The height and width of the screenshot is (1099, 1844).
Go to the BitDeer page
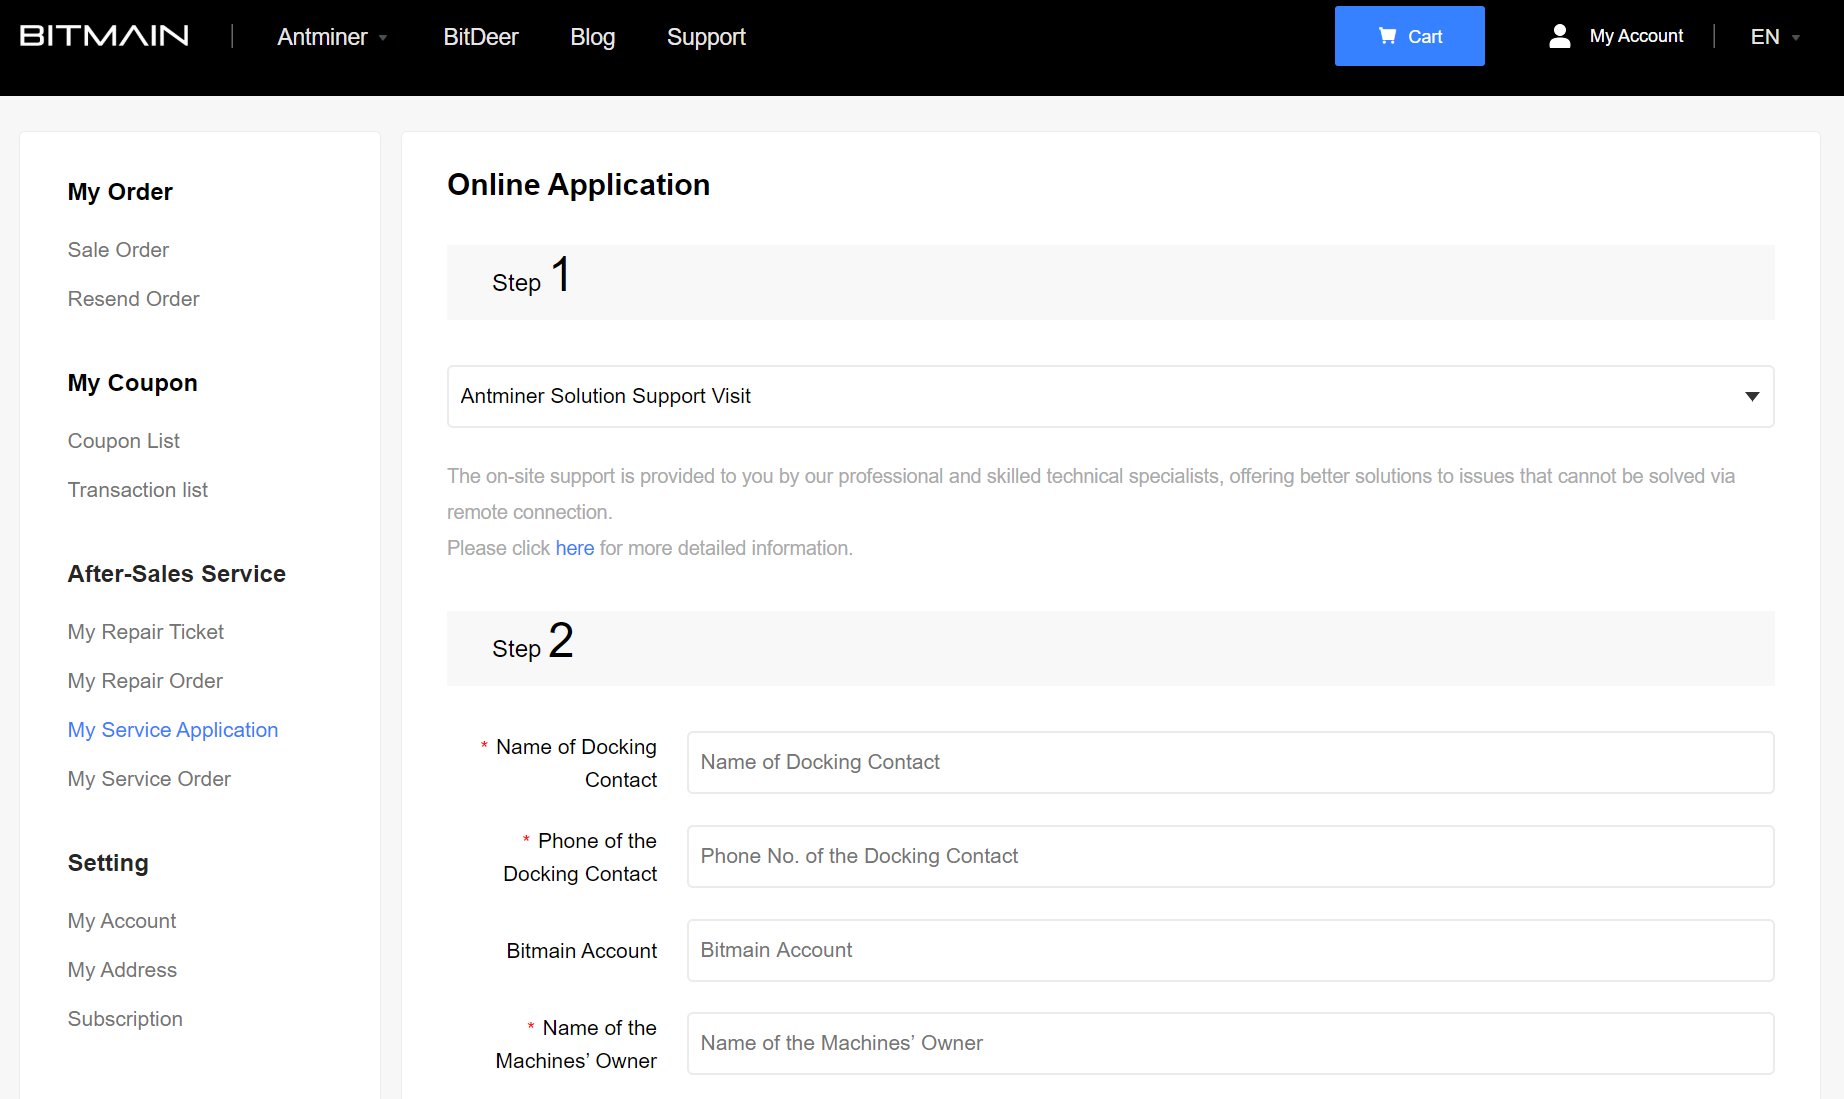480,37
